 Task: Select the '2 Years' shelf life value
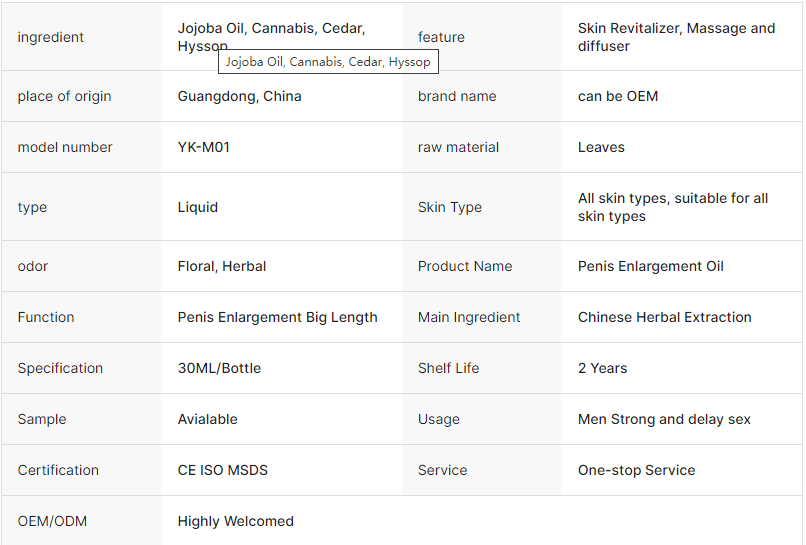pyautogui.click(x=602, y=368)
